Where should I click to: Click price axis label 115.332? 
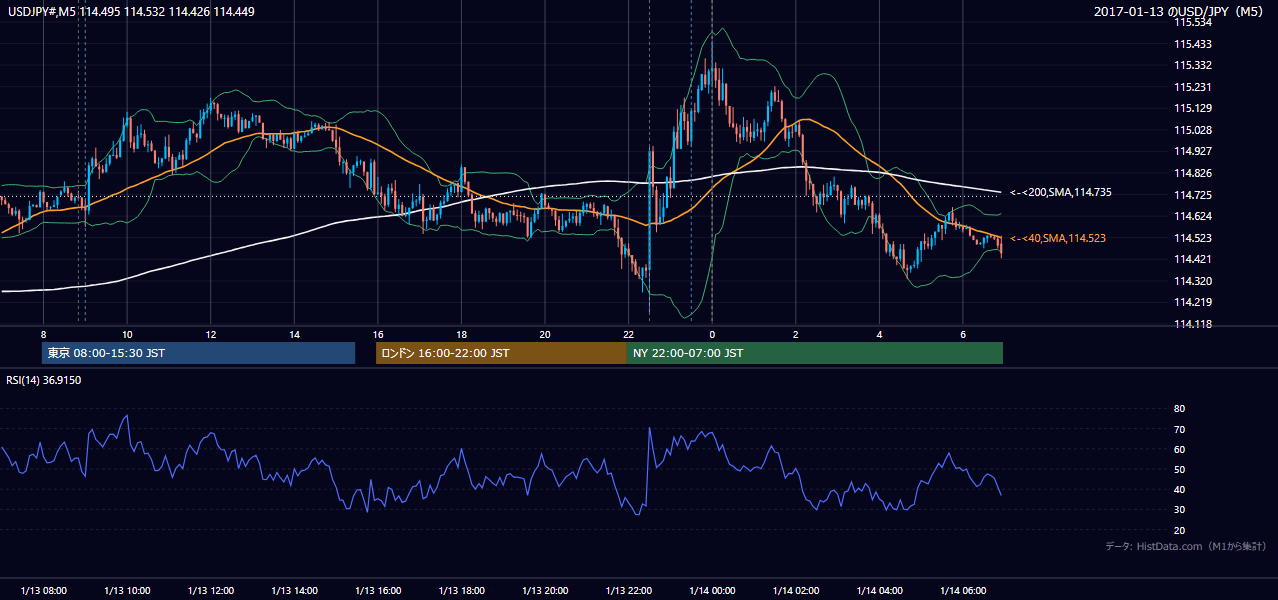click(1193, 65)
